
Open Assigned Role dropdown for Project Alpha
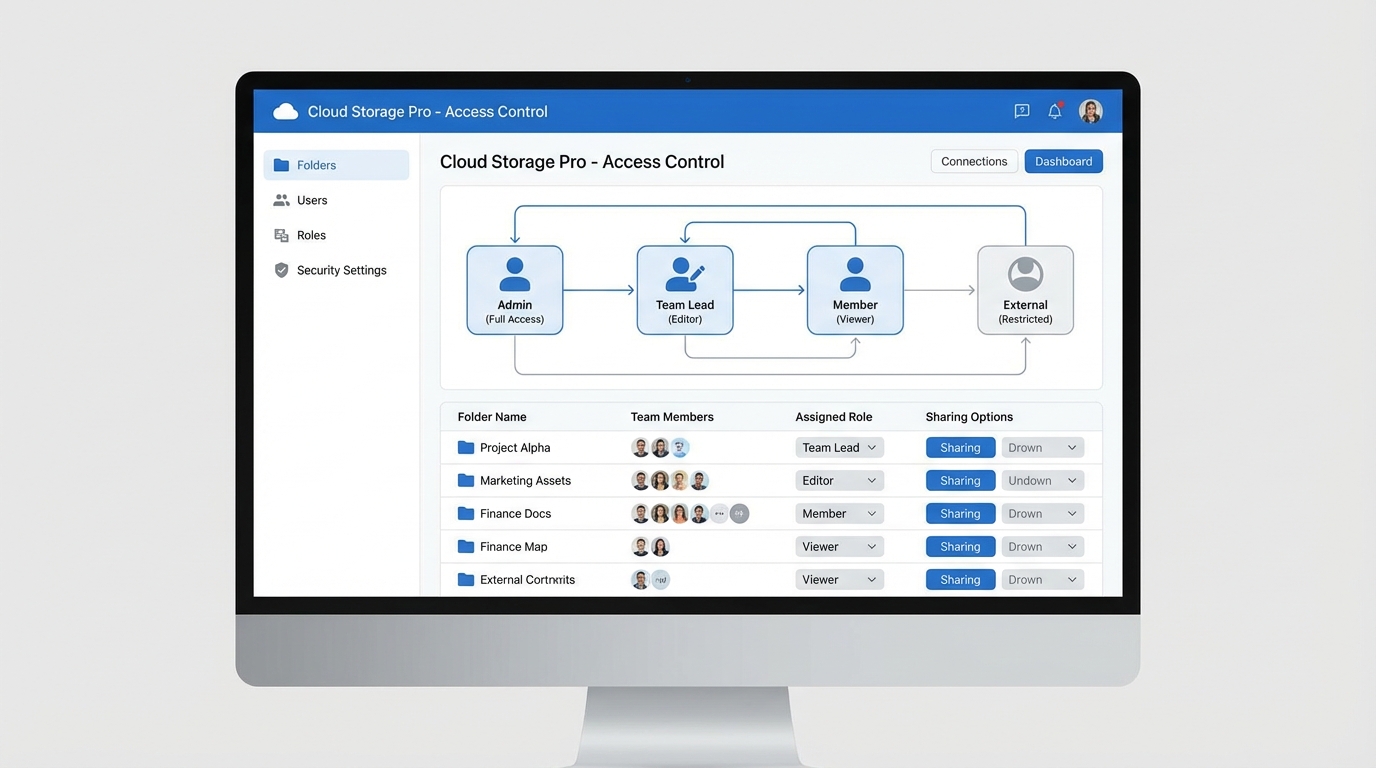(x=839, y=448)
